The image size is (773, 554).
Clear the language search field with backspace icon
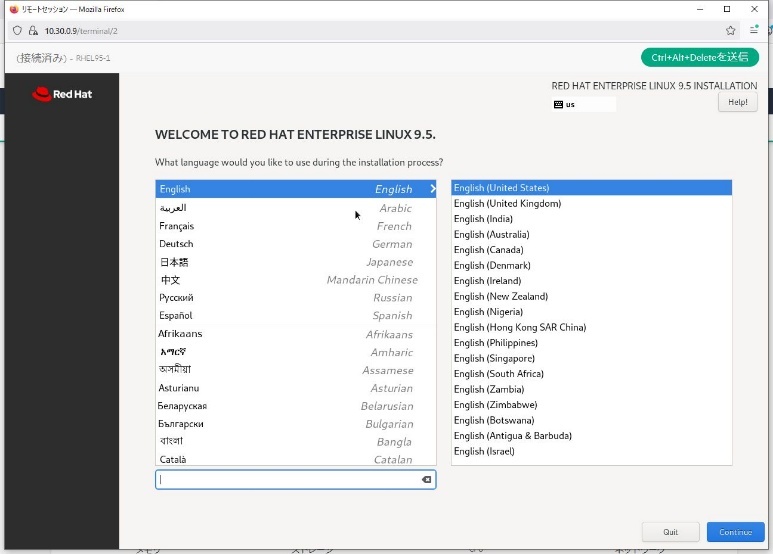(426, 480)
